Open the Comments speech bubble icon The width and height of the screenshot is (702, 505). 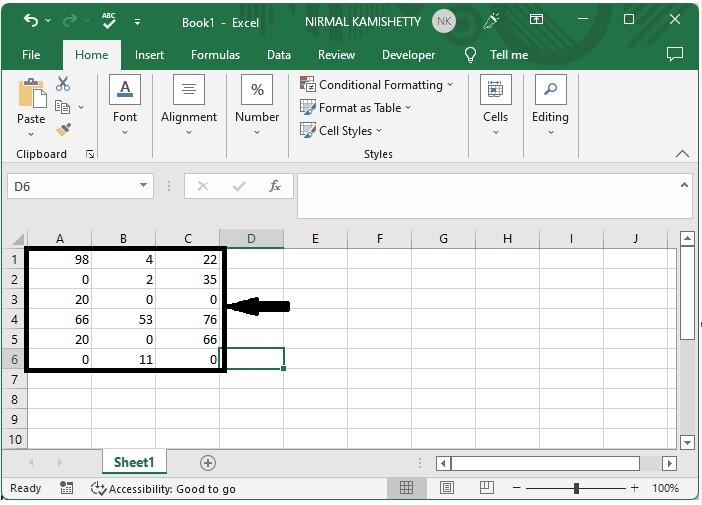674,54
